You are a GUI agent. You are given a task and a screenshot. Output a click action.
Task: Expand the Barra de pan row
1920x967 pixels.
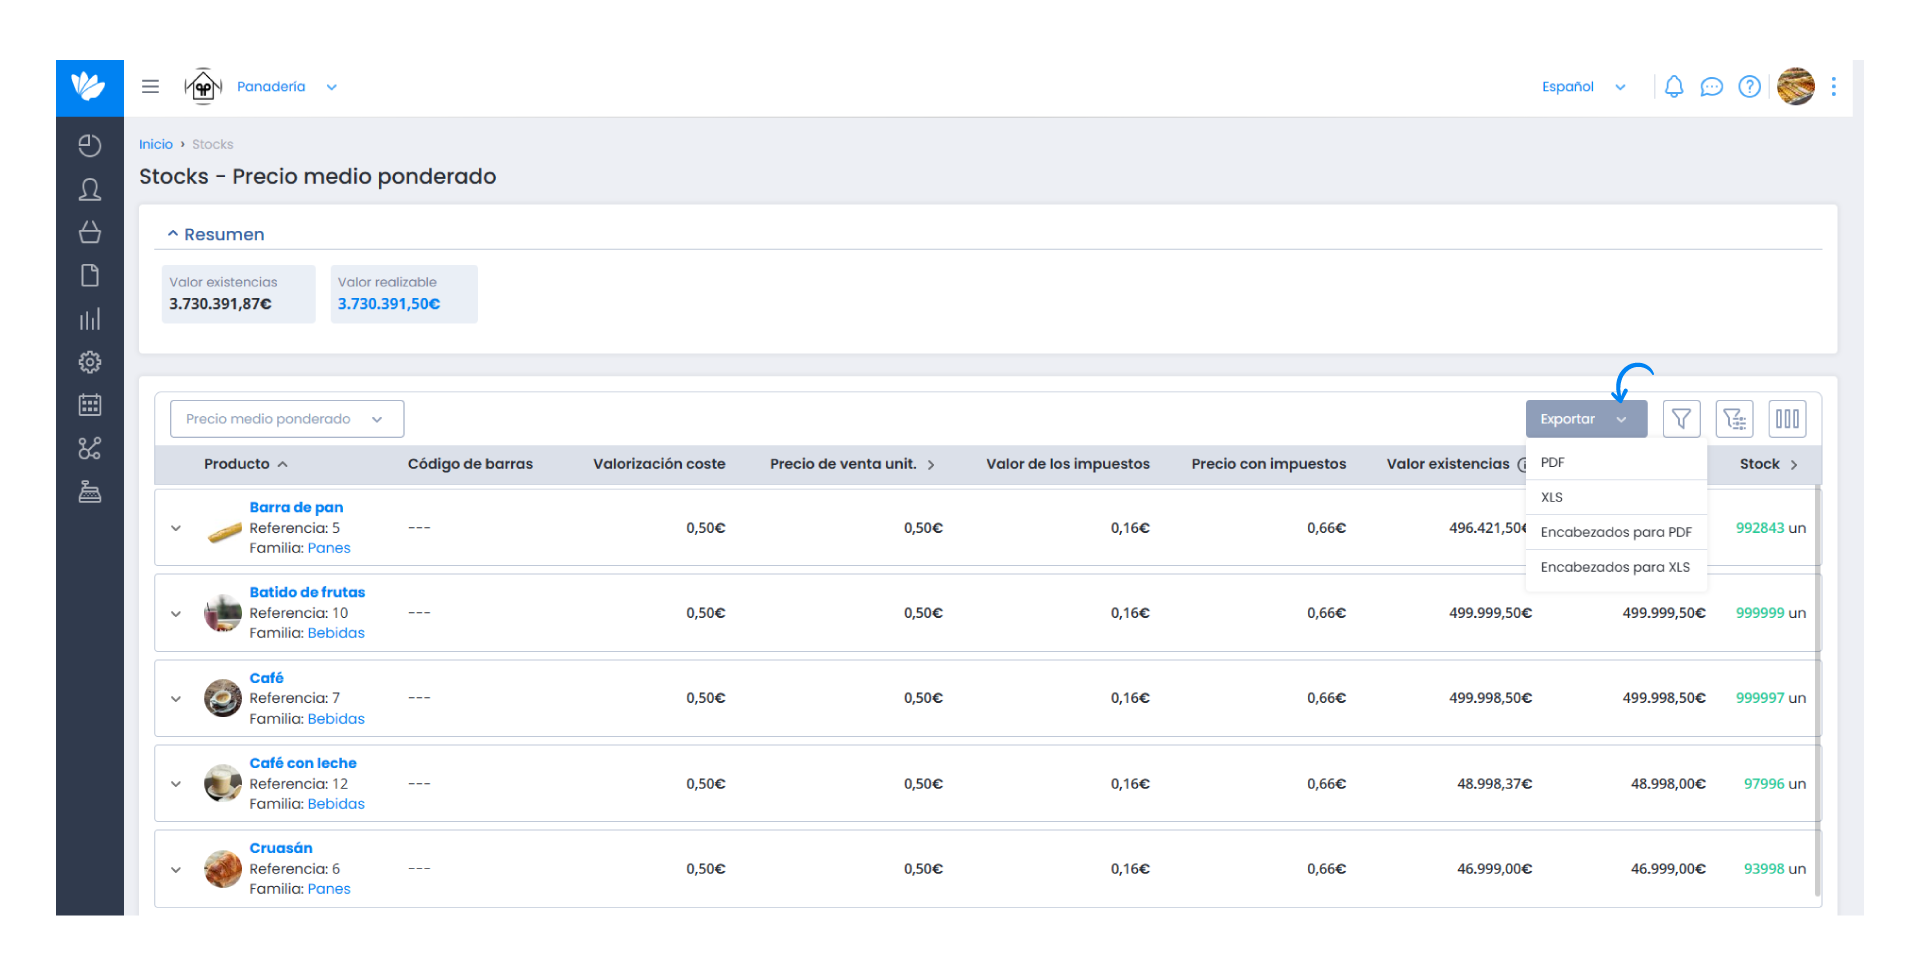[176, 528]
